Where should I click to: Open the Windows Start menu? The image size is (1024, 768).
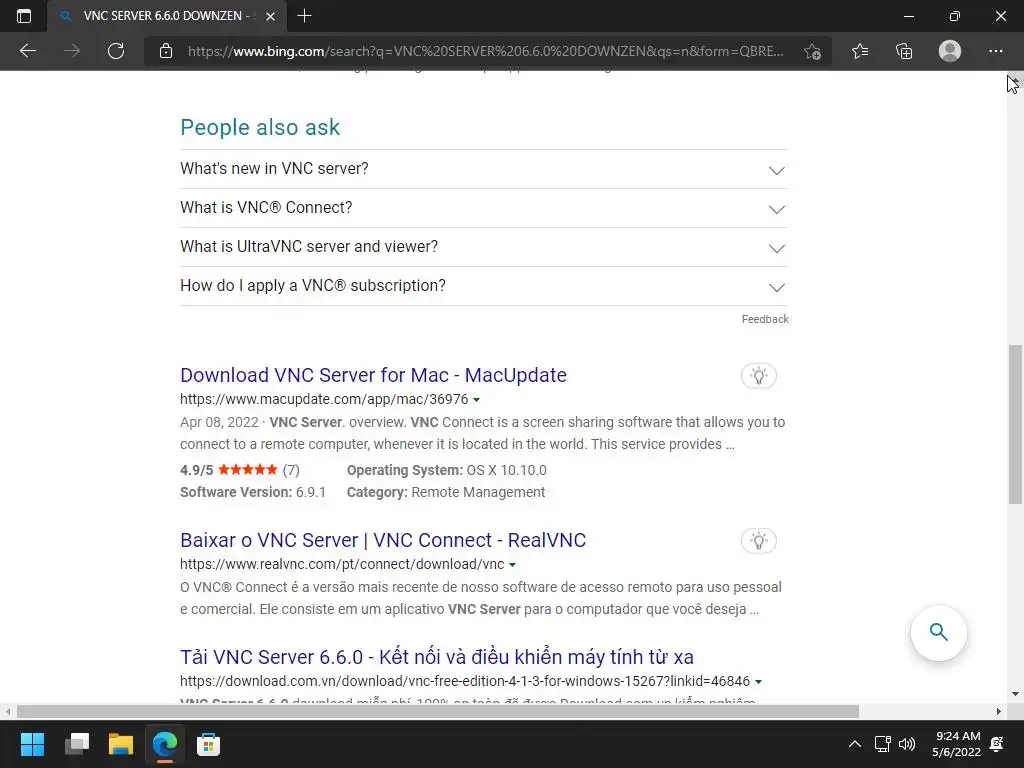[32, 744]
